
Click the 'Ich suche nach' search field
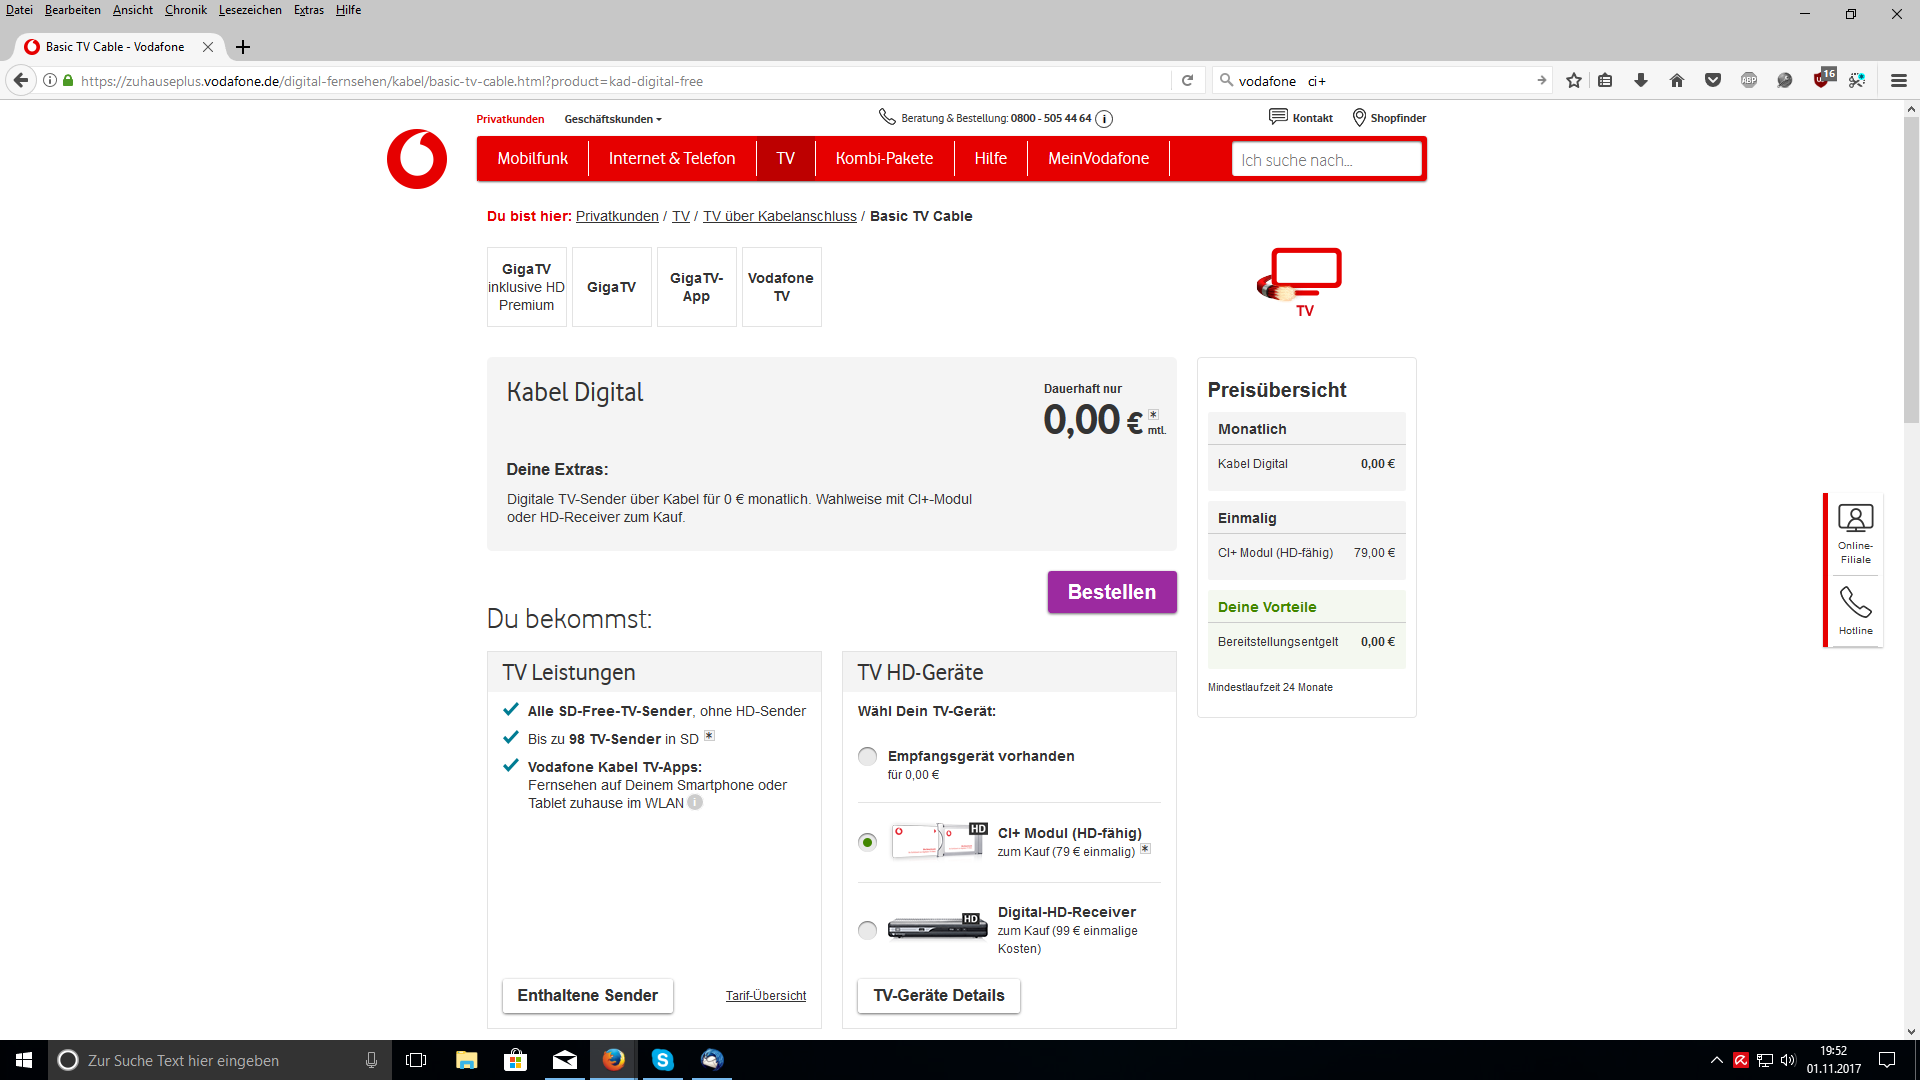tap(1326, 160)
